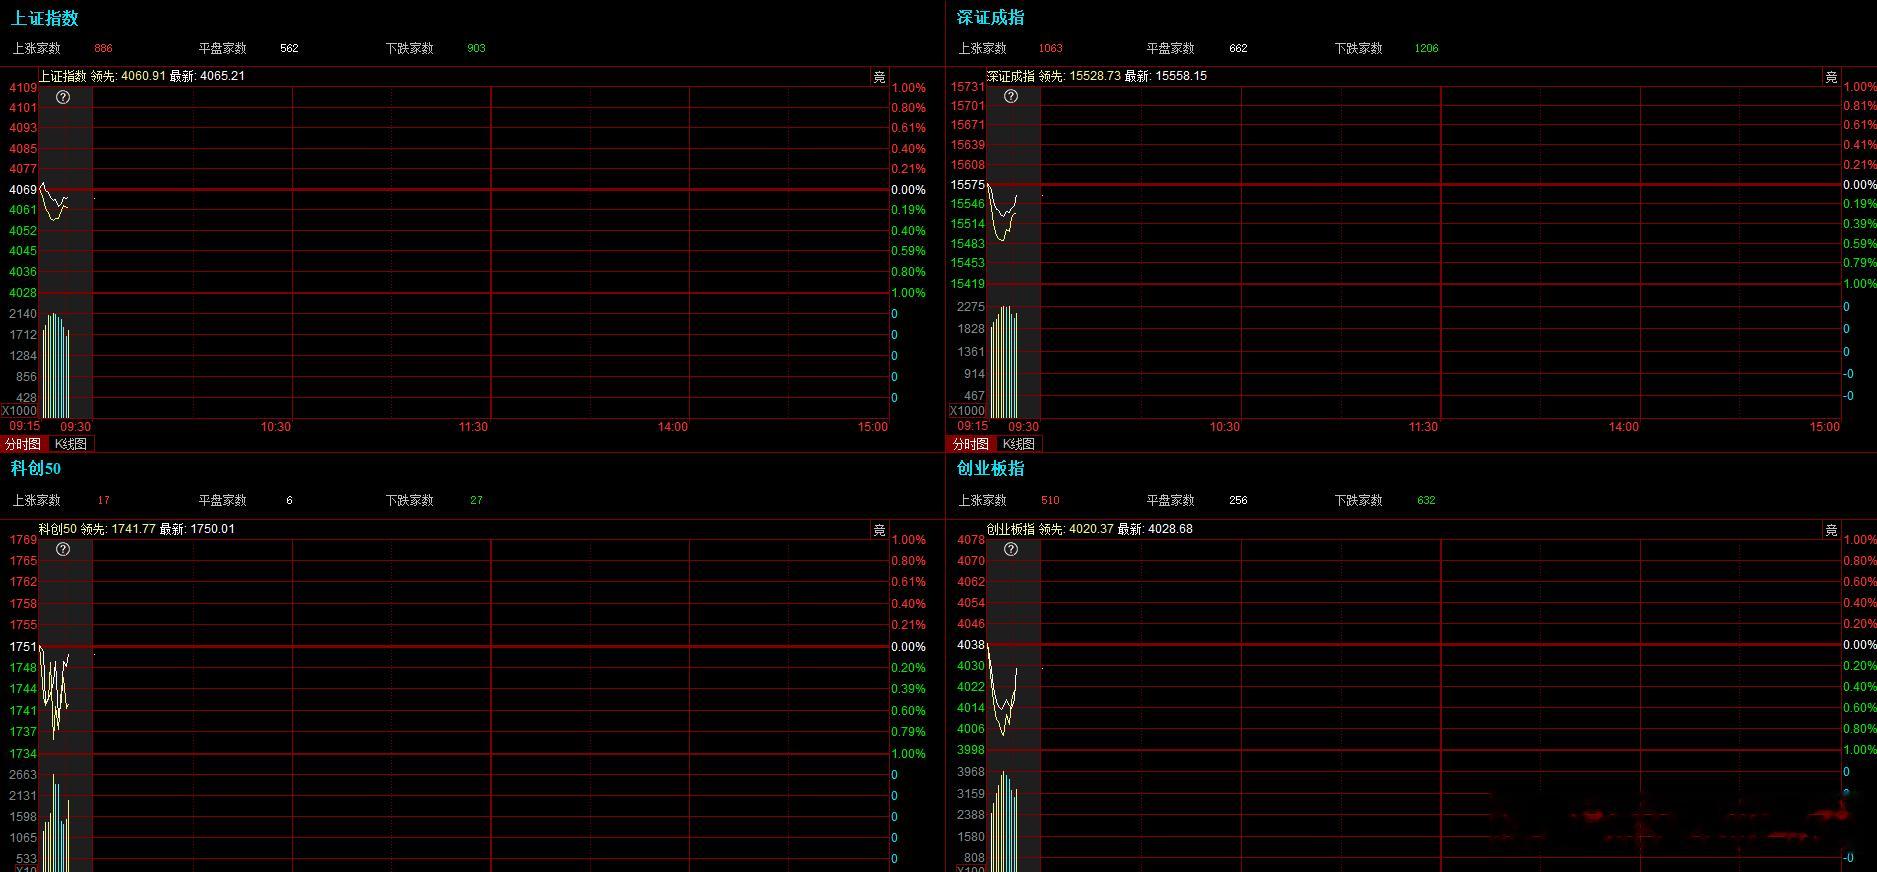The width and height of the screenshot is (1877, 872).
Task: Toggle the 竞 auction button on 科创50 chart
Action: point(879,530)
